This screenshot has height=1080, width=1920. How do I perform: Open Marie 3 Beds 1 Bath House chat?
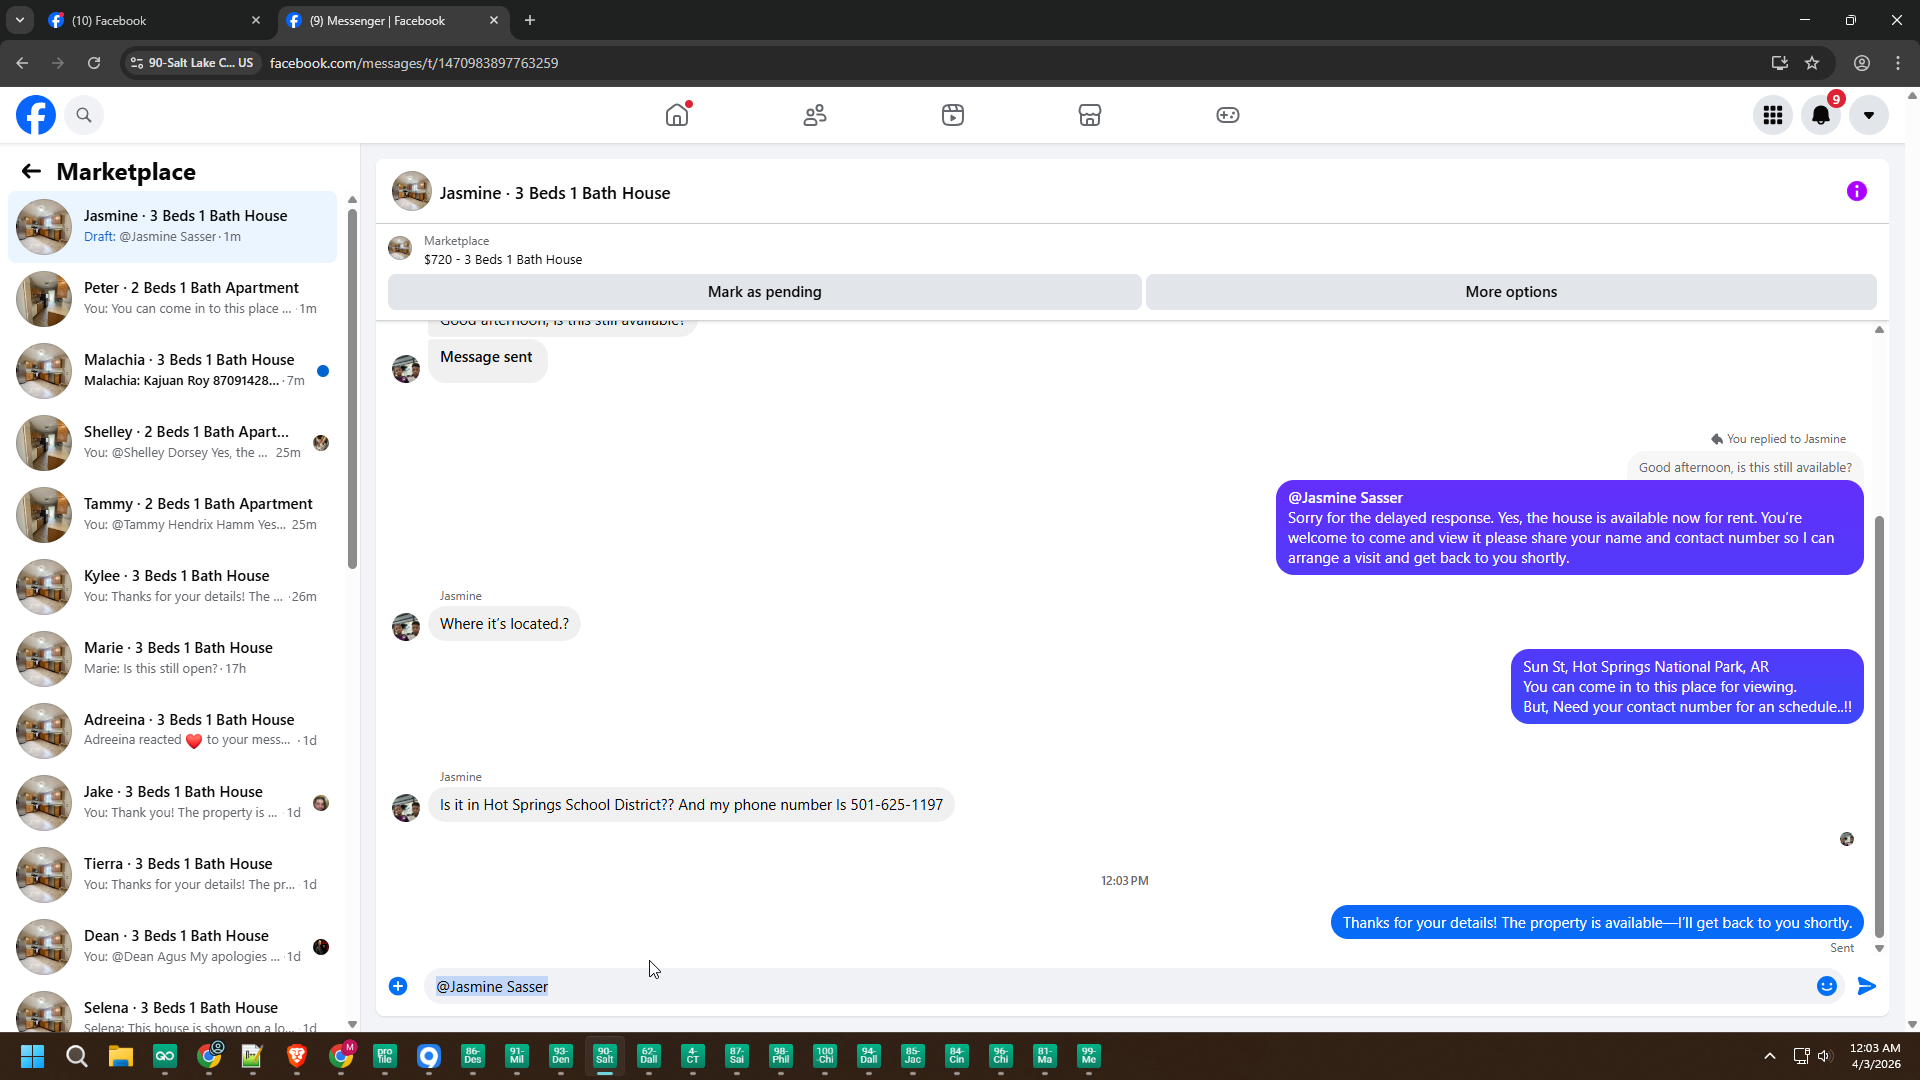pyautogui.click(x=172, y=659)
